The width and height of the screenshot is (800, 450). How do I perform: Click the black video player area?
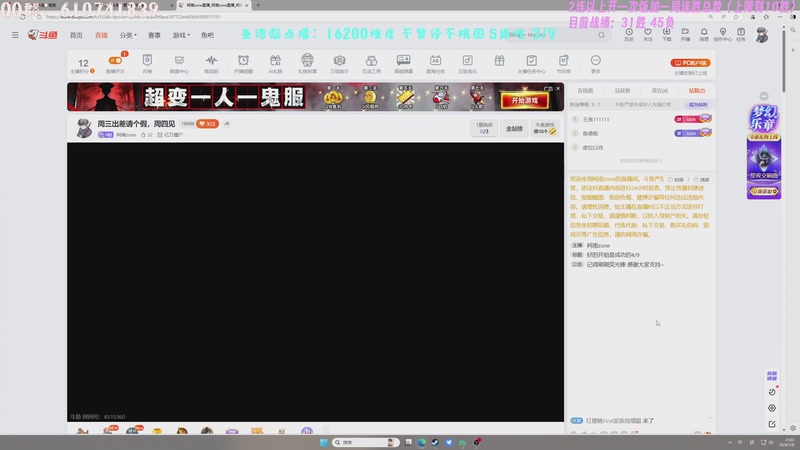pos(315,282)
